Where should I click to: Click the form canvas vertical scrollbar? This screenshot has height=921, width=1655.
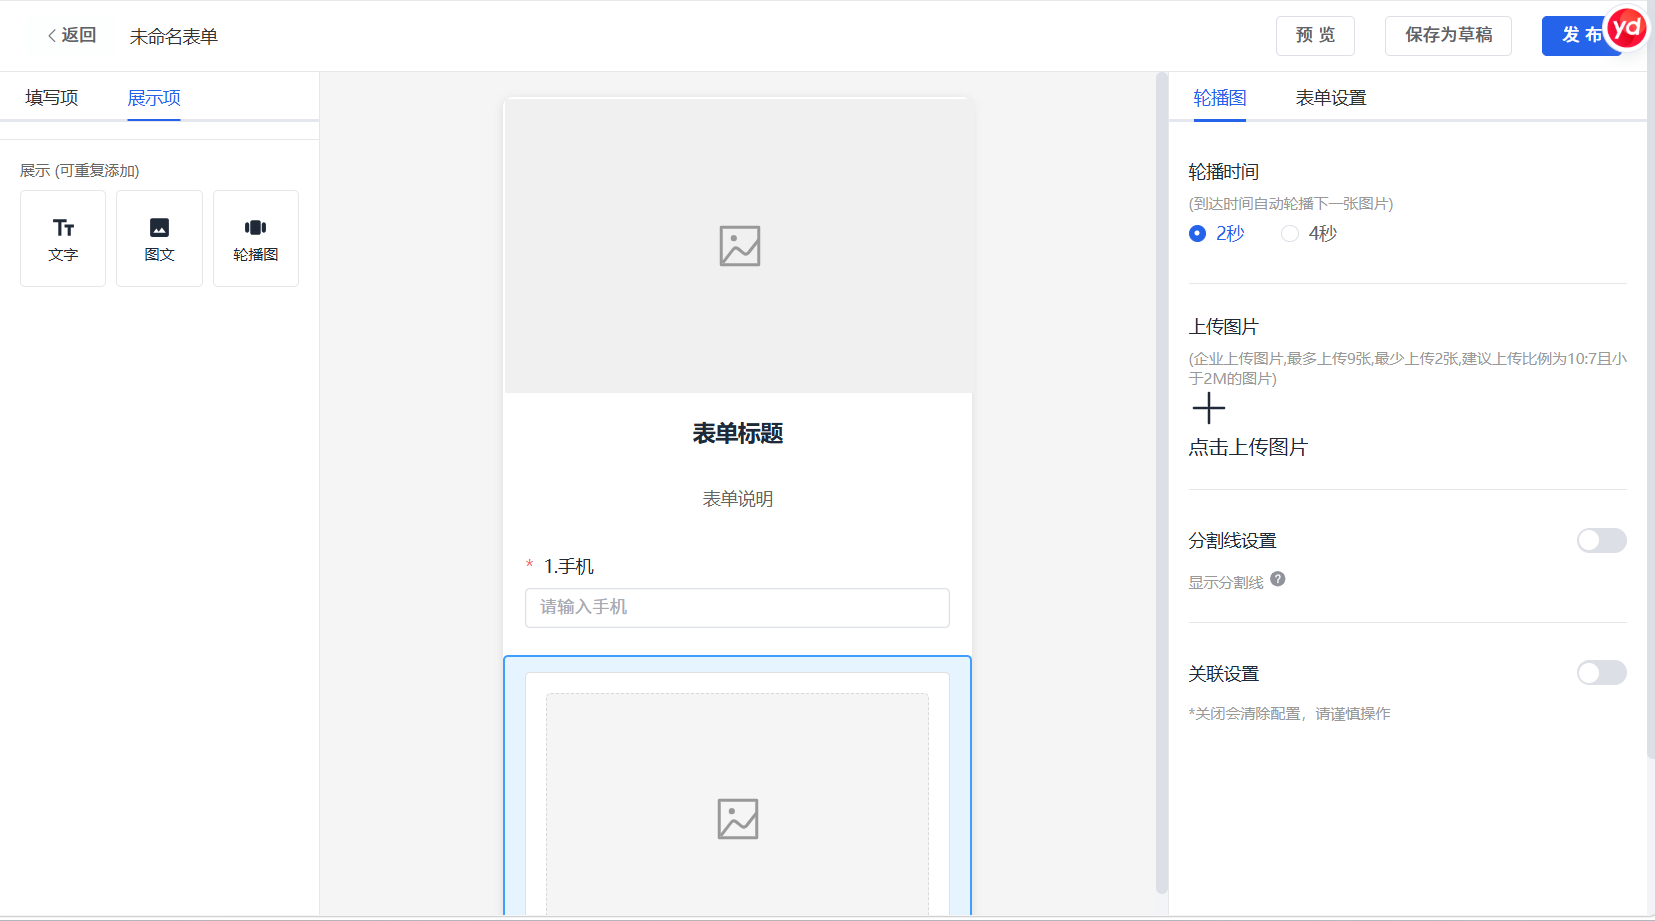click(1162, 482)
